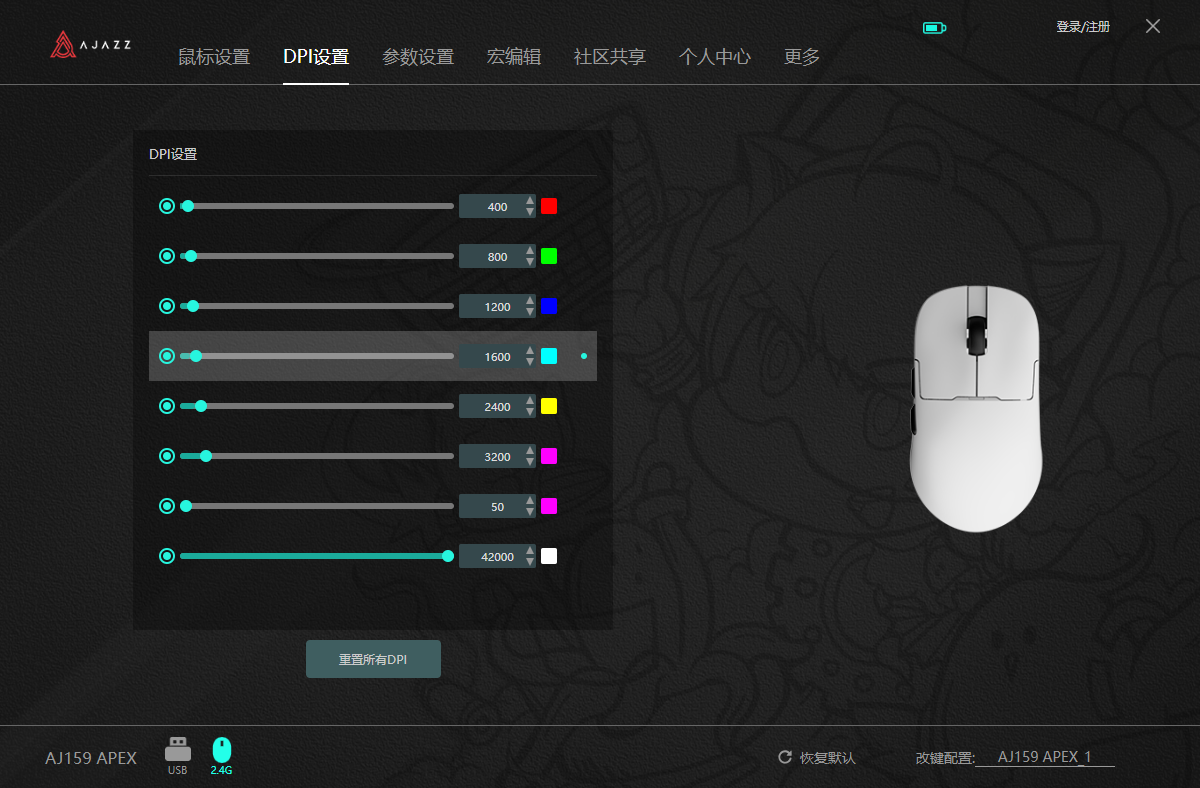
Task: Toggle the 42000 DPI stage radio
Action: pyautogui.click(x=167, y=556)
